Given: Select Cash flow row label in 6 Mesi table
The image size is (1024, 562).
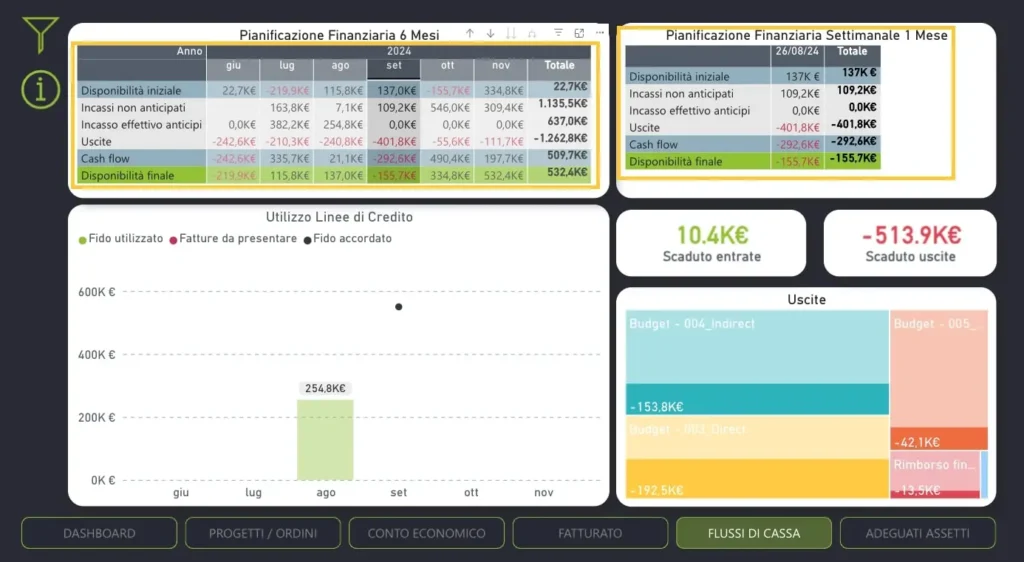Looking at the screenshot, I should coord(105,159).
